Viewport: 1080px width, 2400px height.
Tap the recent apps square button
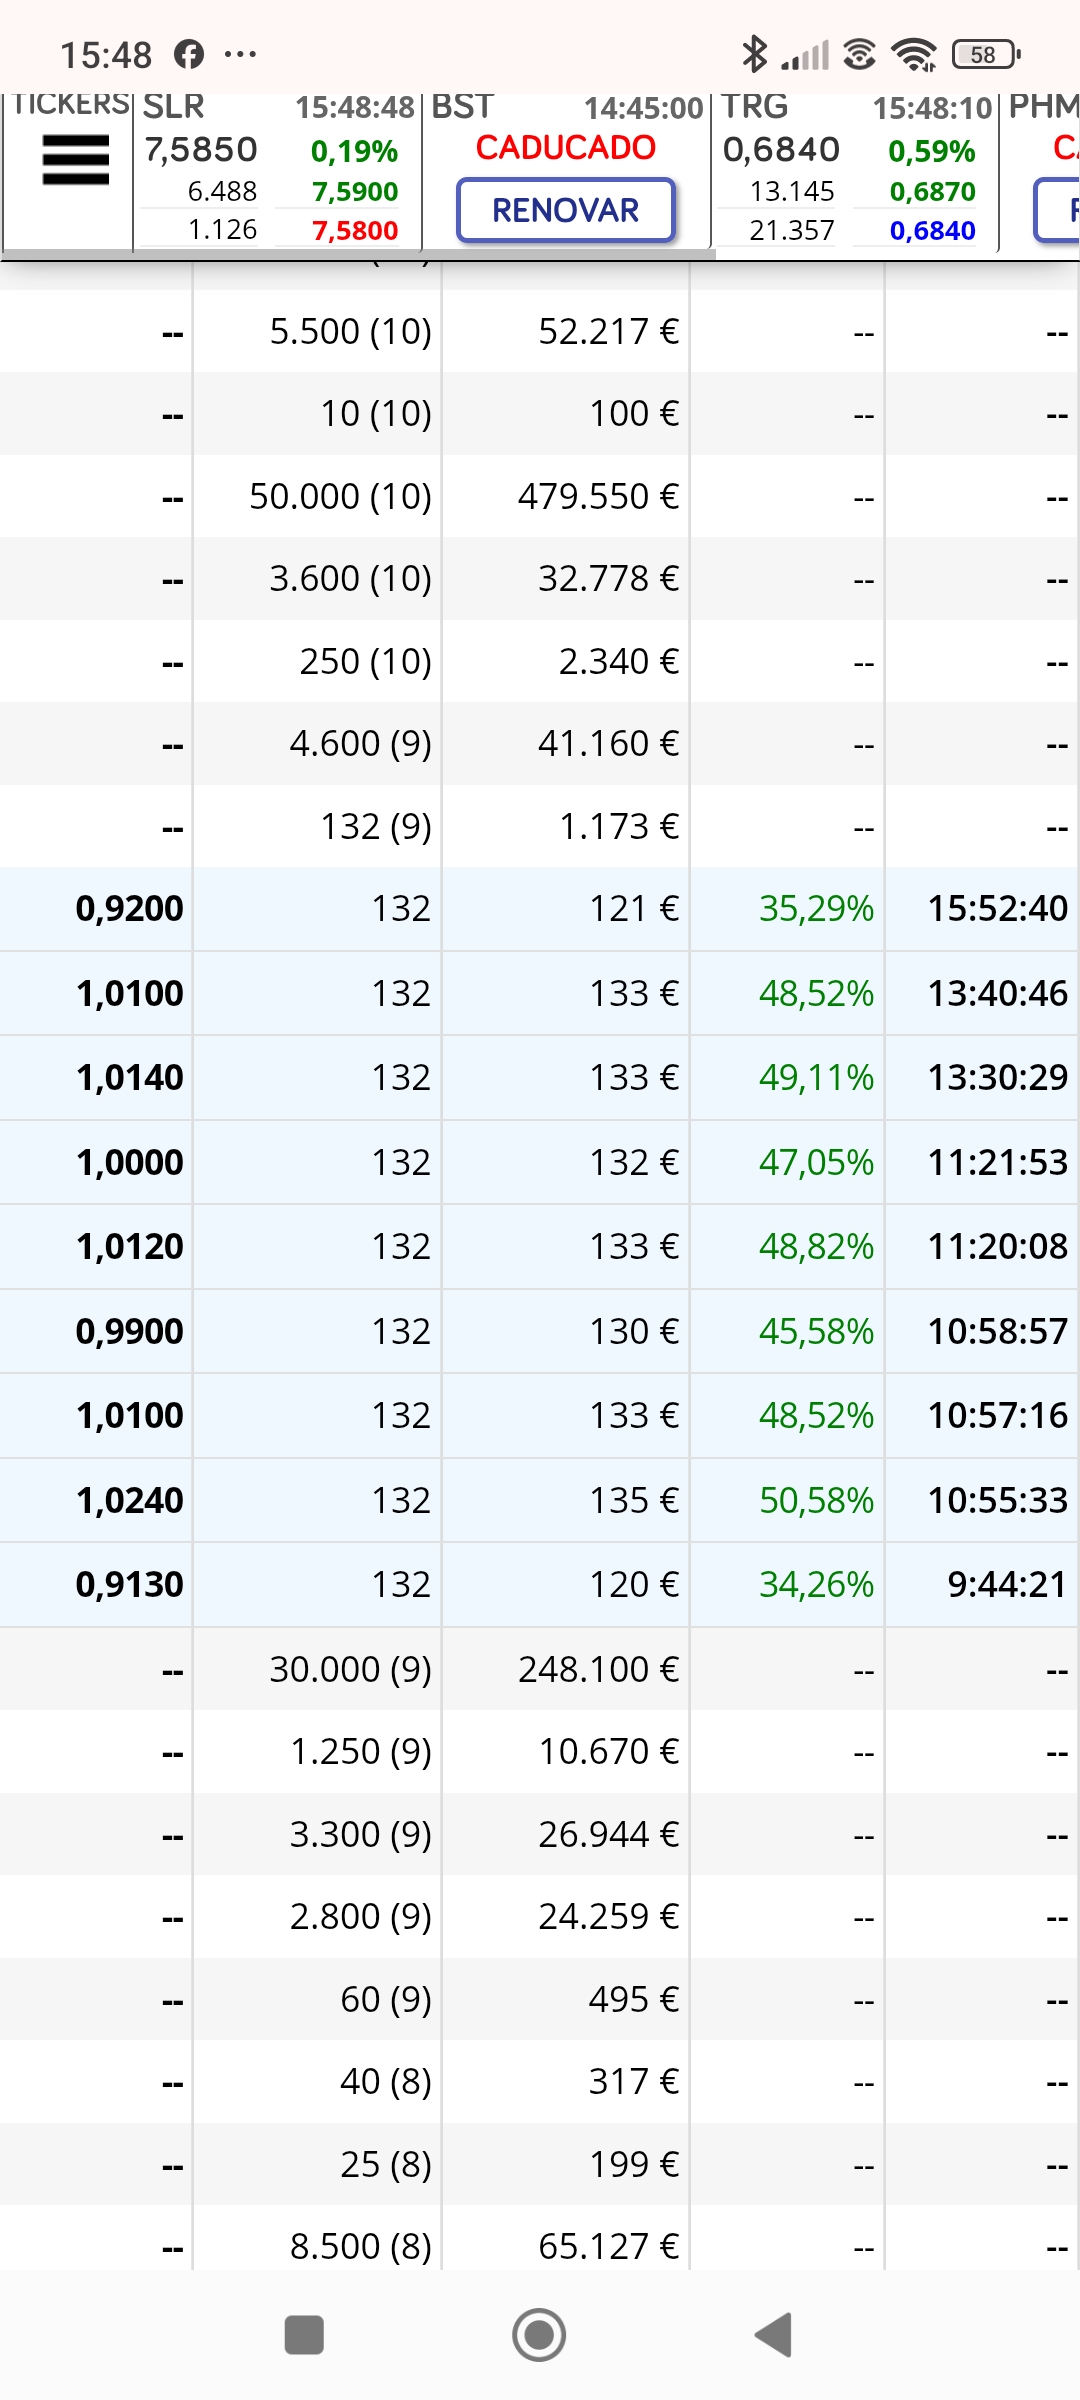click(304, 2335)
